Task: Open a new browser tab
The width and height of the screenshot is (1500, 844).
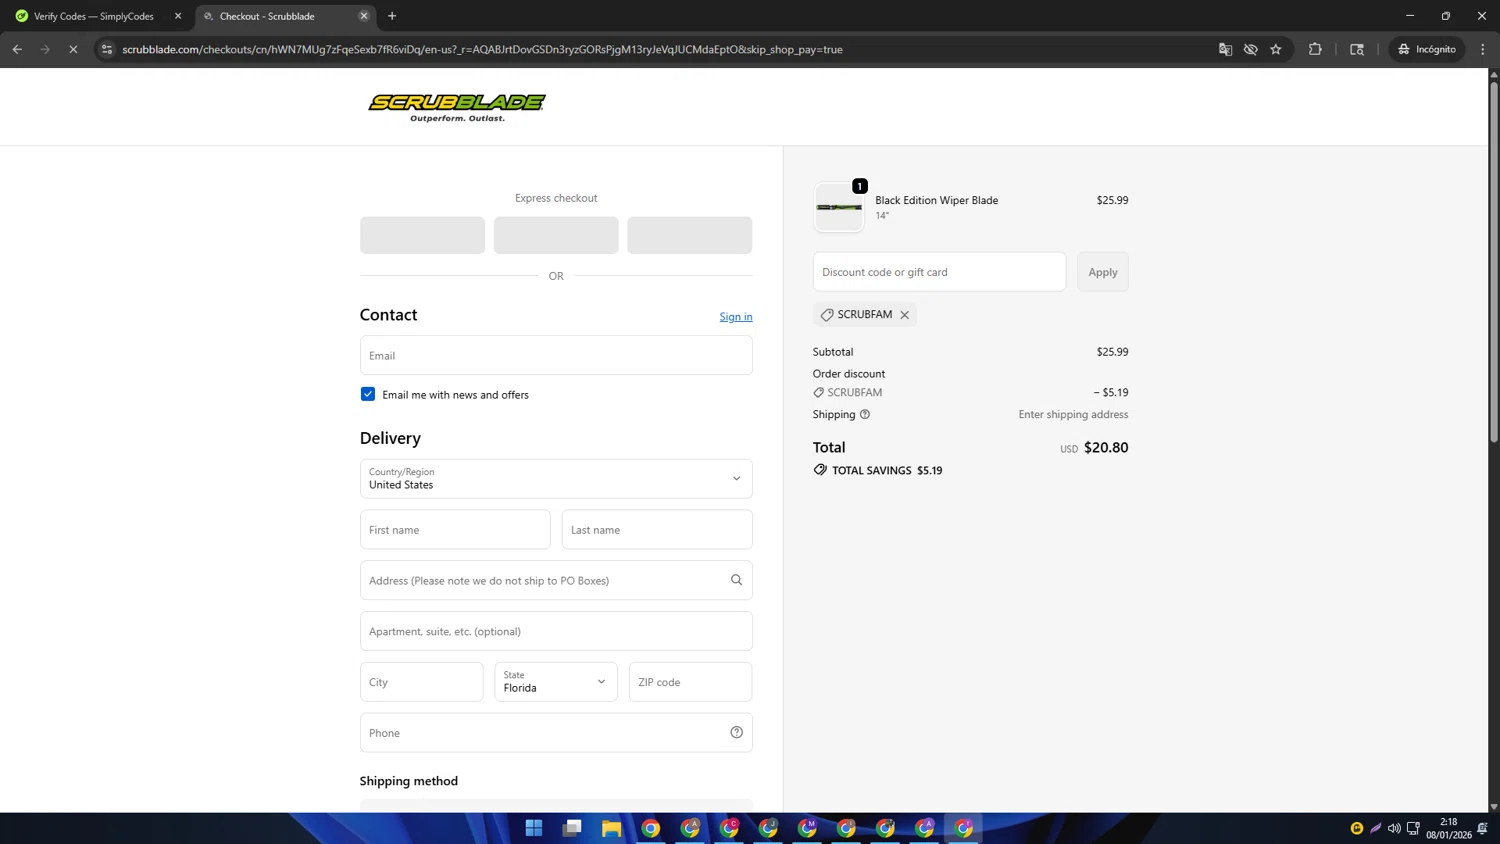Action: [392, 16]
